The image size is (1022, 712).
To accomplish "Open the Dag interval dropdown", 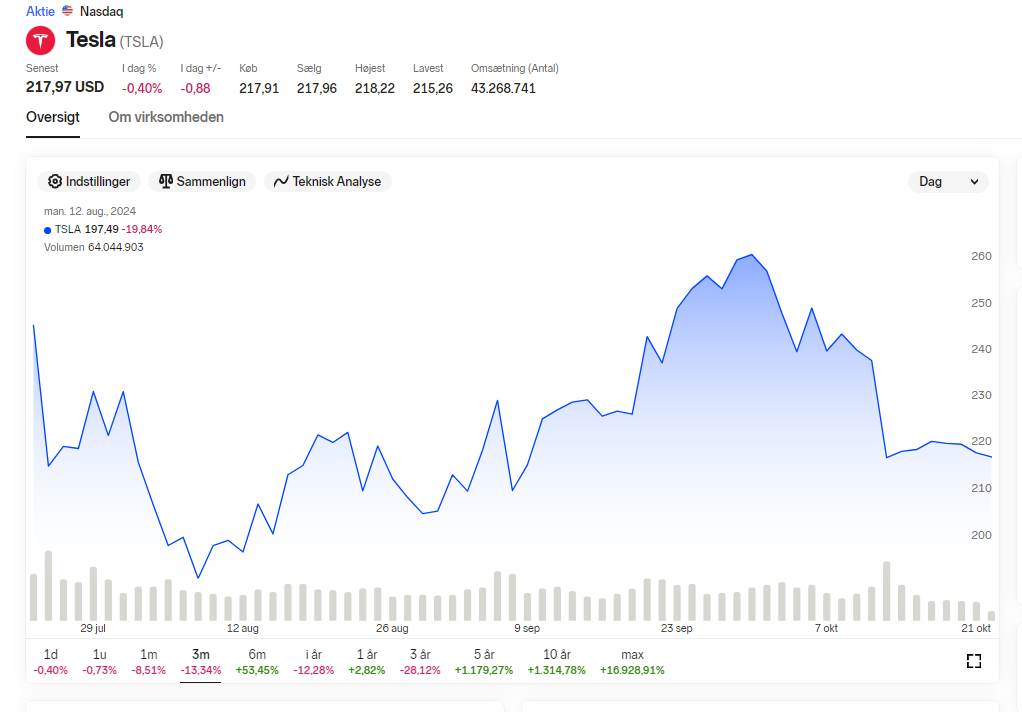I will 948,181.
